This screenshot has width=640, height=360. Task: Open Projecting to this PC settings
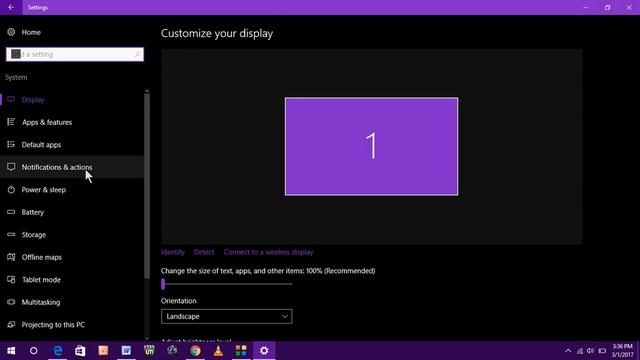(72, 324)
